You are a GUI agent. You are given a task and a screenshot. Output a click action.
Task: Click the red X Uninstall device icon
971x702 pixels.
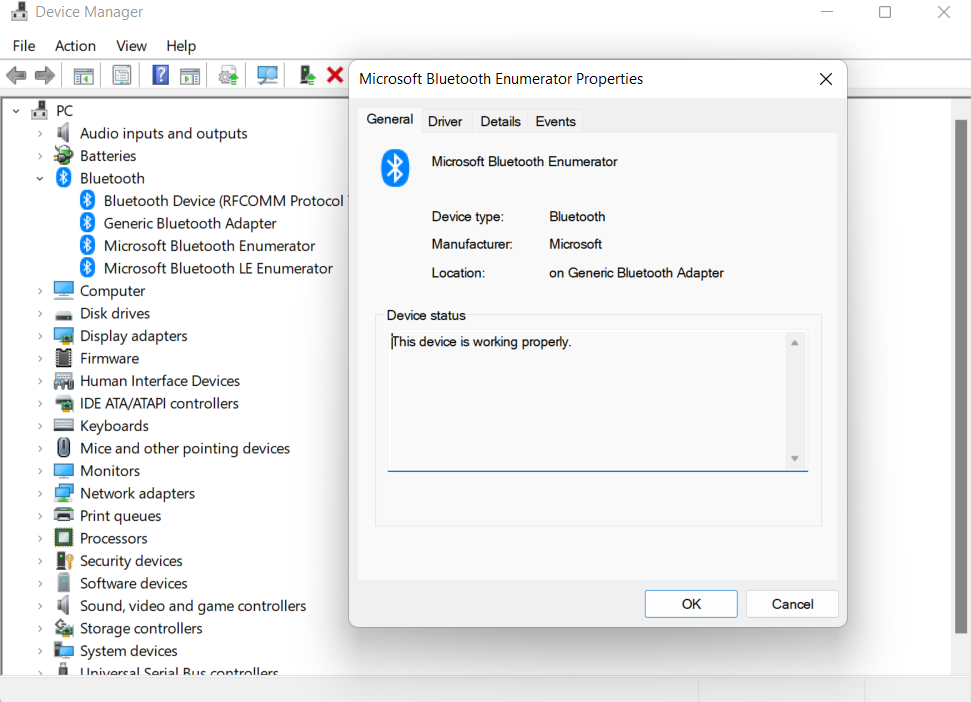[335, 75]
